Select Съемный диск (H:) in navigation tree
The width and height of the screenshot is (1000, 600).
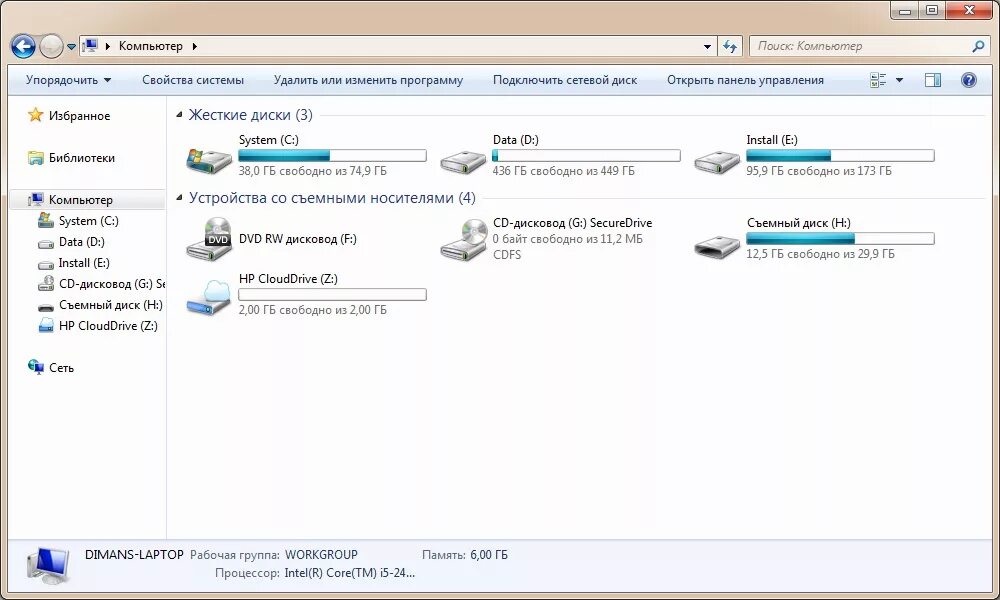click(x=110, y=305)
